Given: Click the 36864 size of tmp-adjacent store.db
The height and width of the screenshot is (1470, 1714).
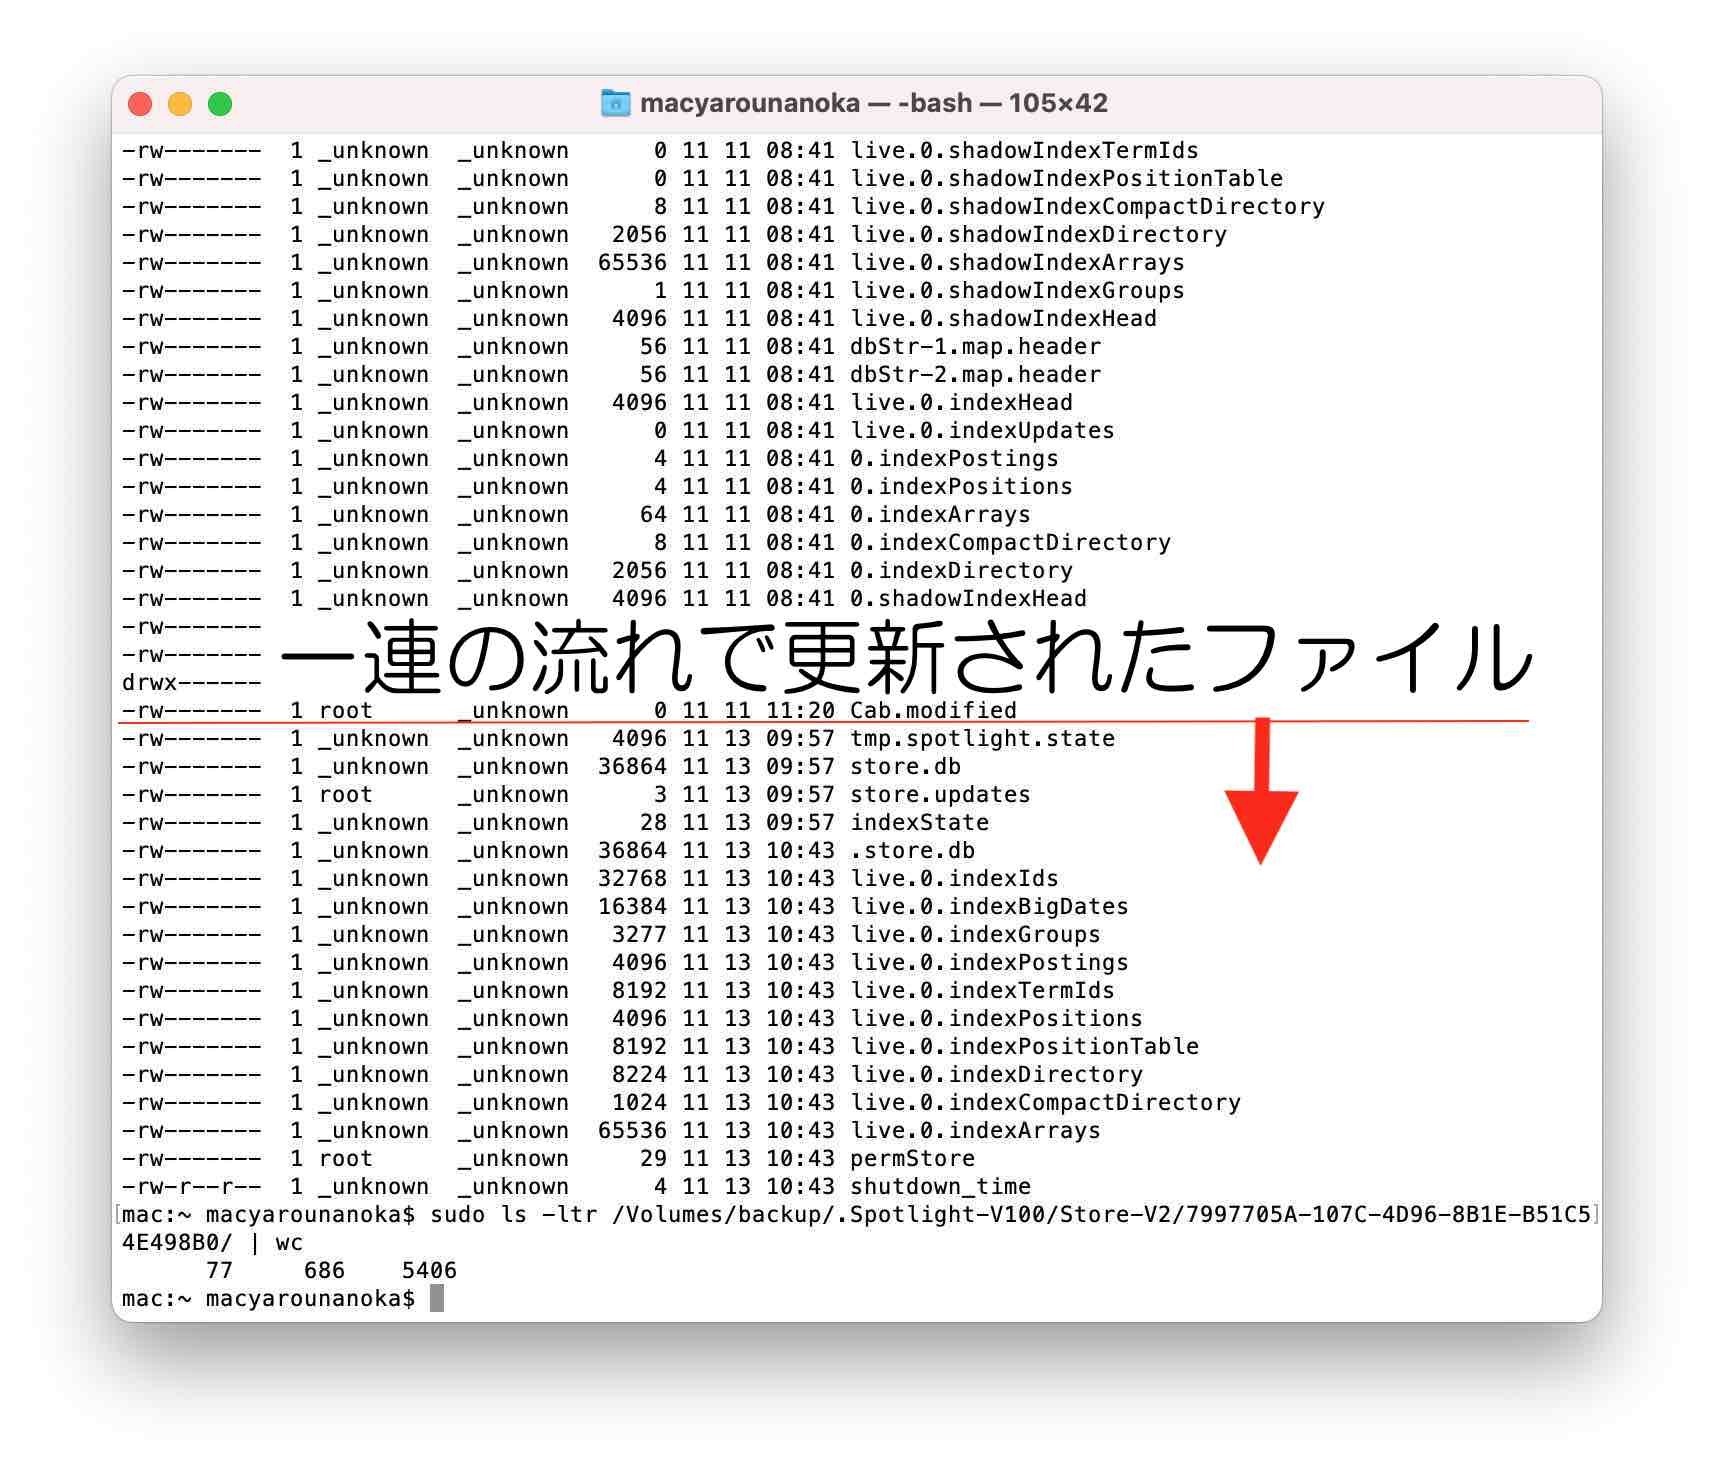Looking at the screenshot, I should 632,766.
